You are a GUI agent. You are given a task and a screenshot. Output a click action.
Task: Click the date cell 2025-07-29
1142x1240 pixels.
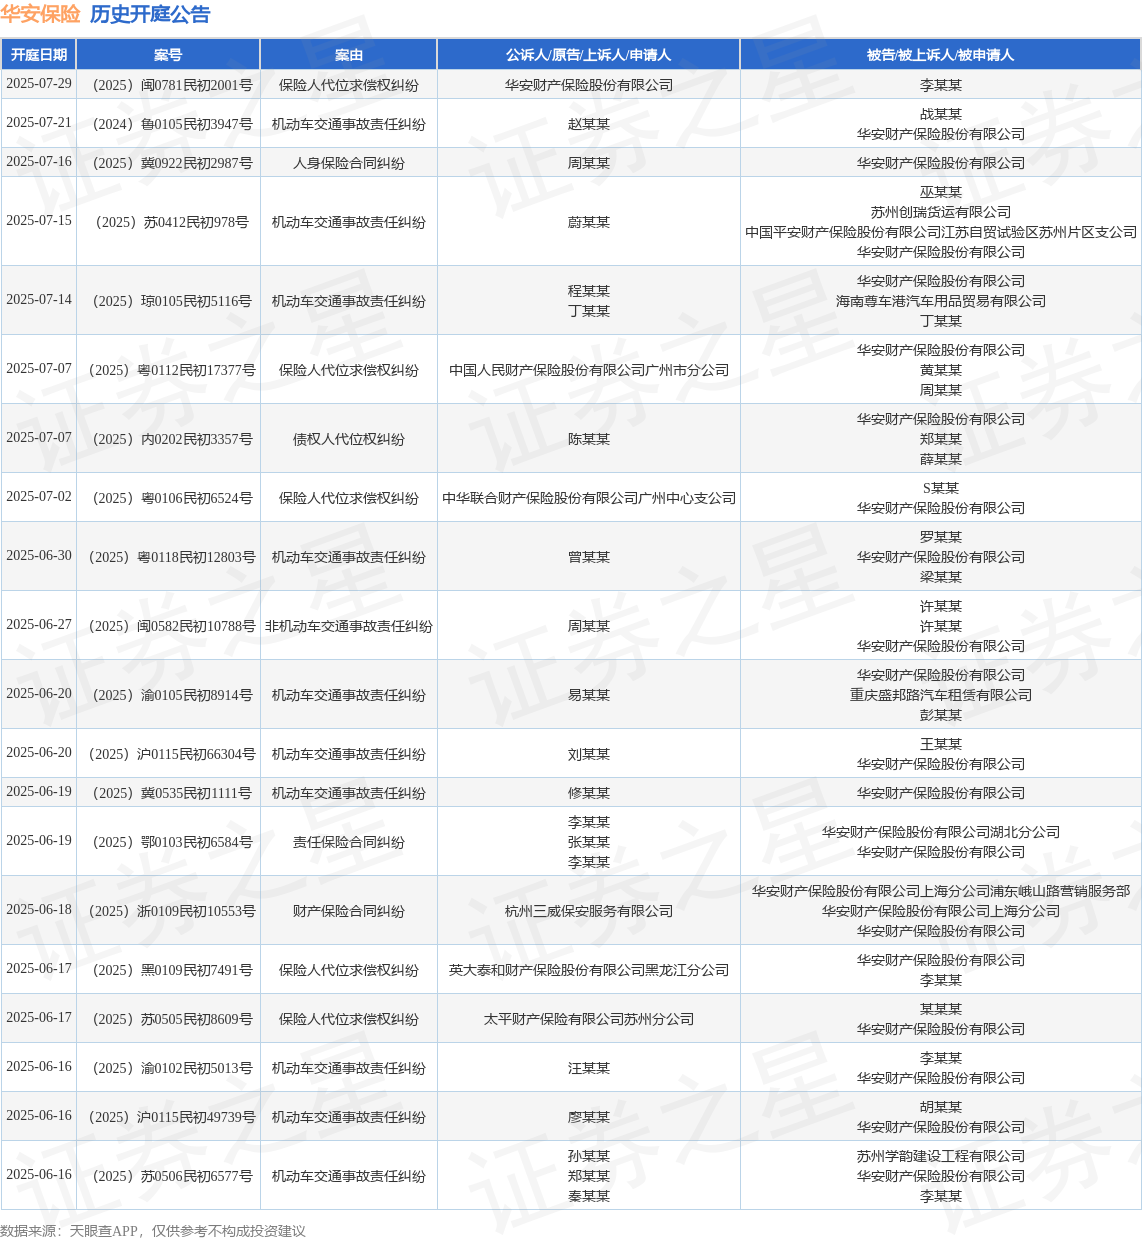click(39, 84)
